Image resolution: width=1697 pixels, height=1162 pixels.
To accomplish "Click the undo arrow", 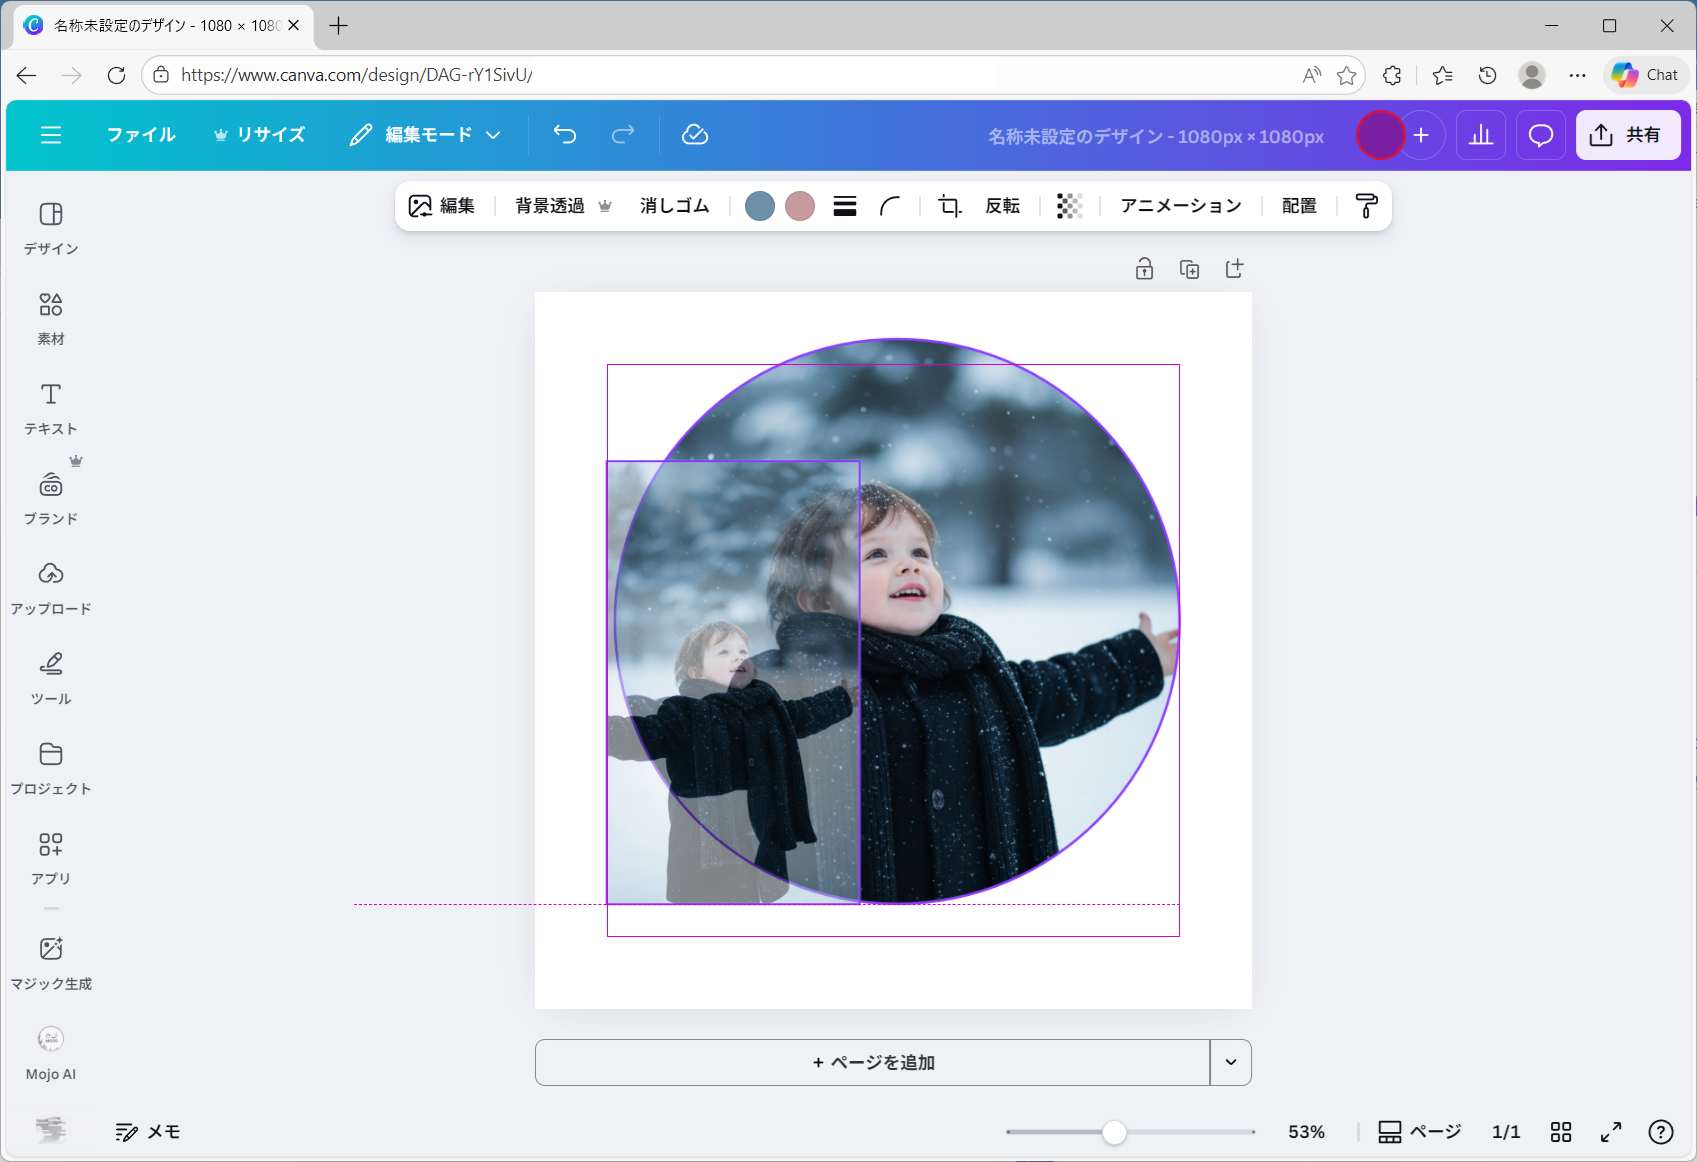I will click(565, 135).
